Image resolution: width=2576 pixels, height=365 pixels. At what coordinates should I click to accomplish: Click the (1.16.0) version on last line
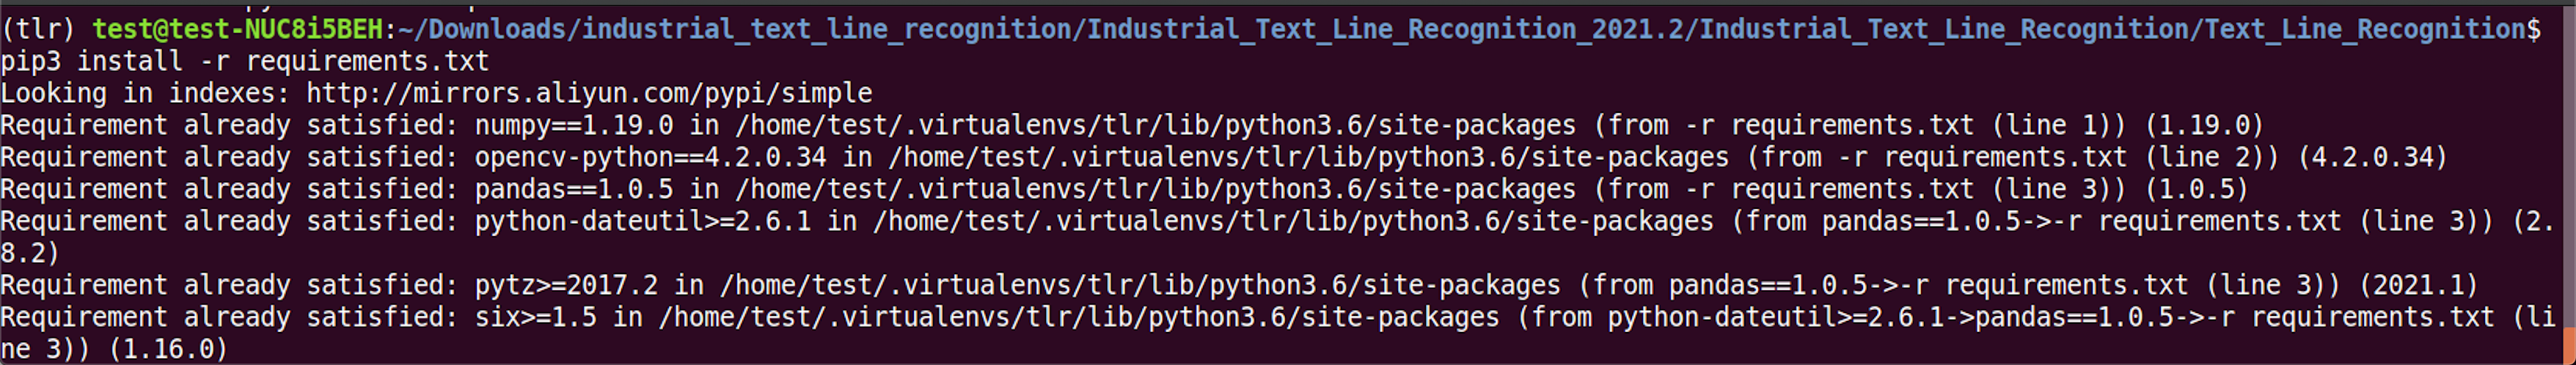(x=168, y=349)
